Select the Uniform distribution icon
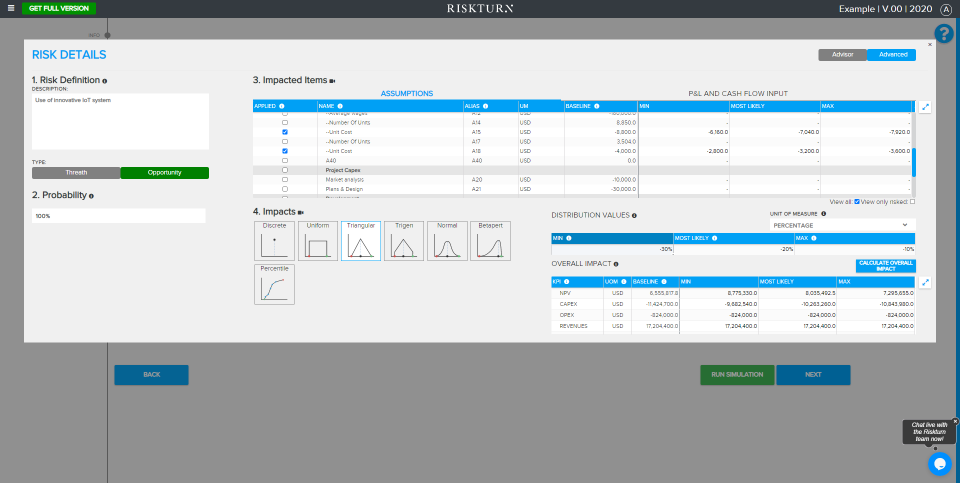Image resolution: width=960 pixels, height=483 pixels. (x=318, y=241)
